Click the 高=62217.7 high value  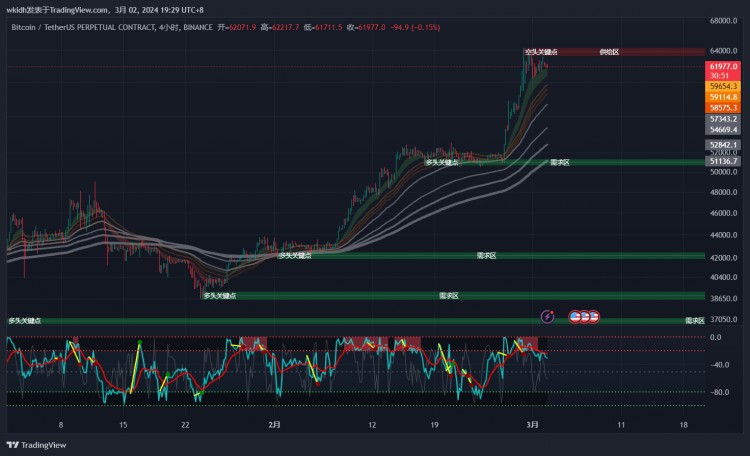tap(280, 27)
